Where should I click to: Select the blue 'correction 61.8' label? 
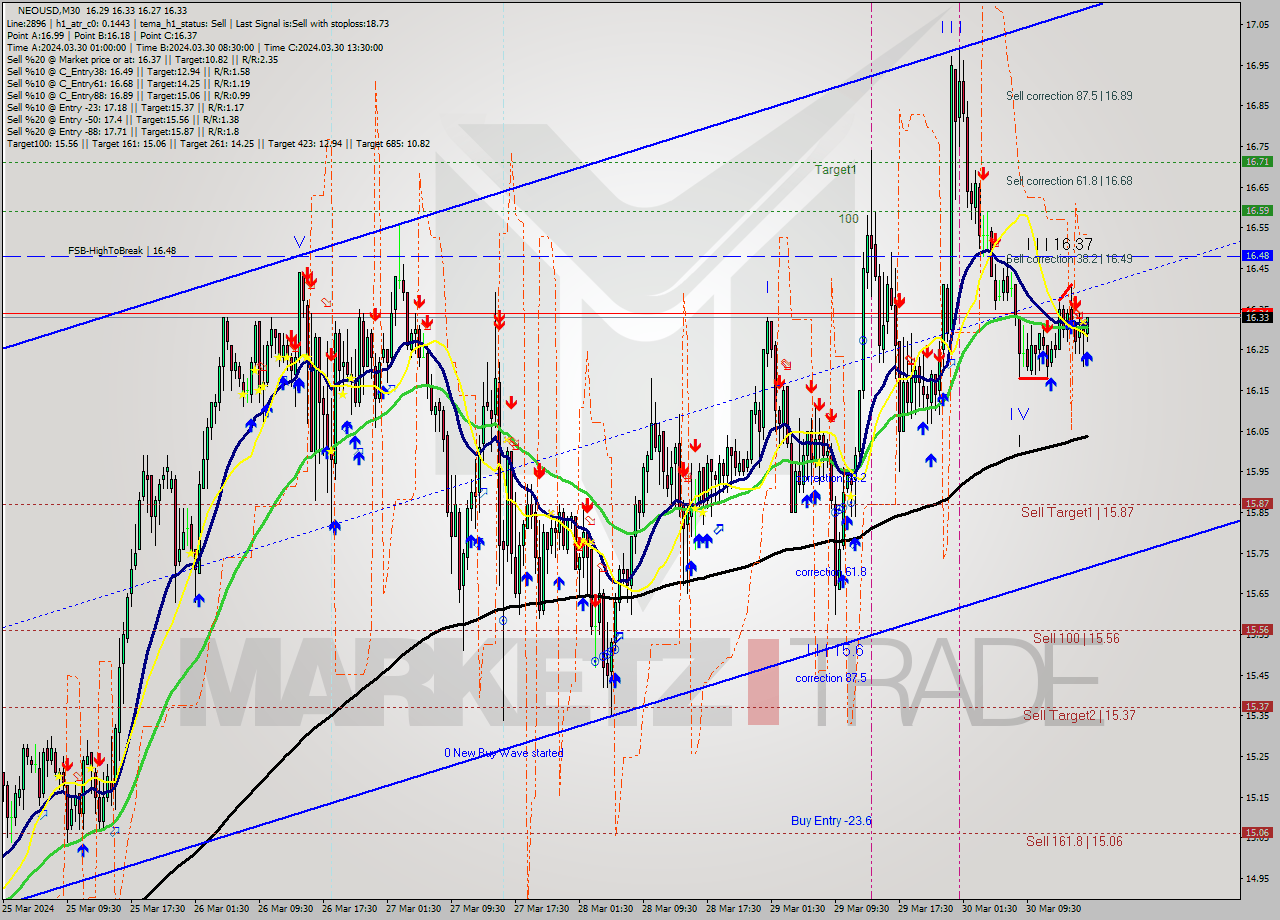tap(831, 572)
